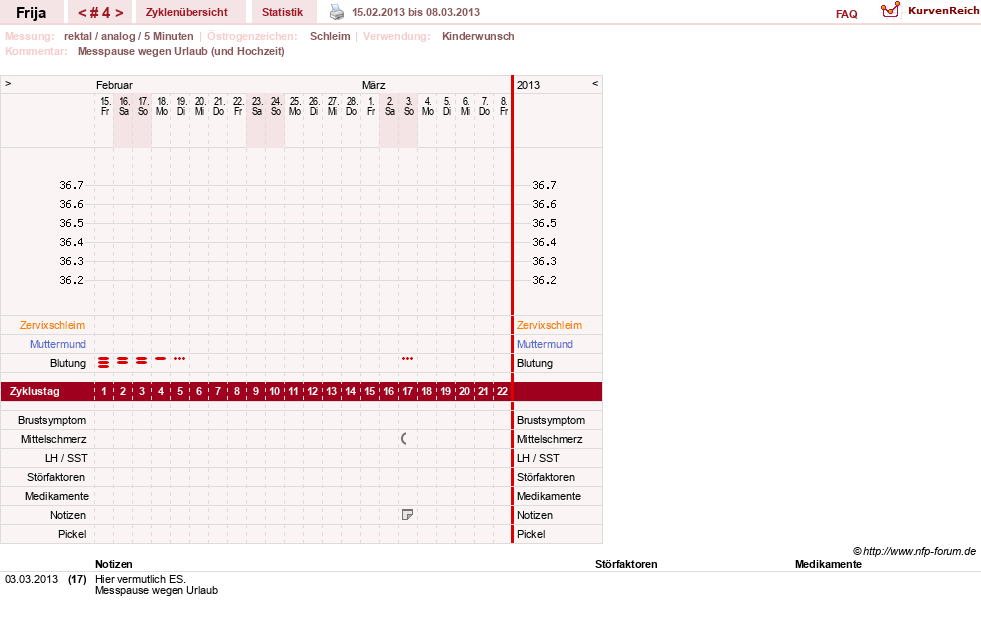The width and height of the screenshot is (981, 617).
Task: Click left Pickel row label
Action: click(72, 534)
